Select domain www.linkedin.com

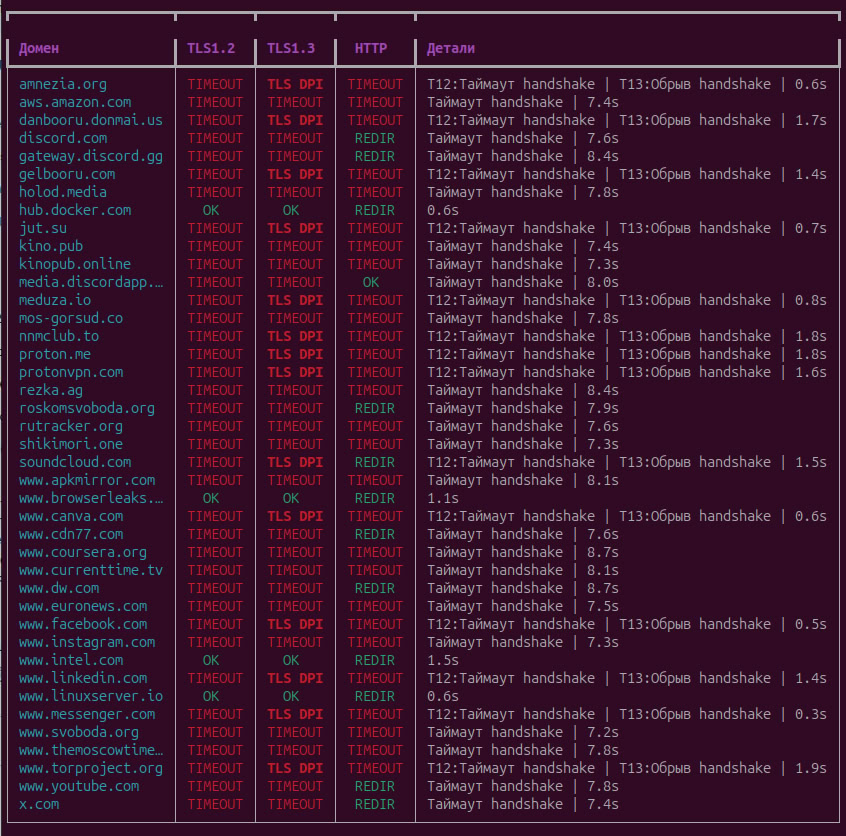click(x=83, y=678)
